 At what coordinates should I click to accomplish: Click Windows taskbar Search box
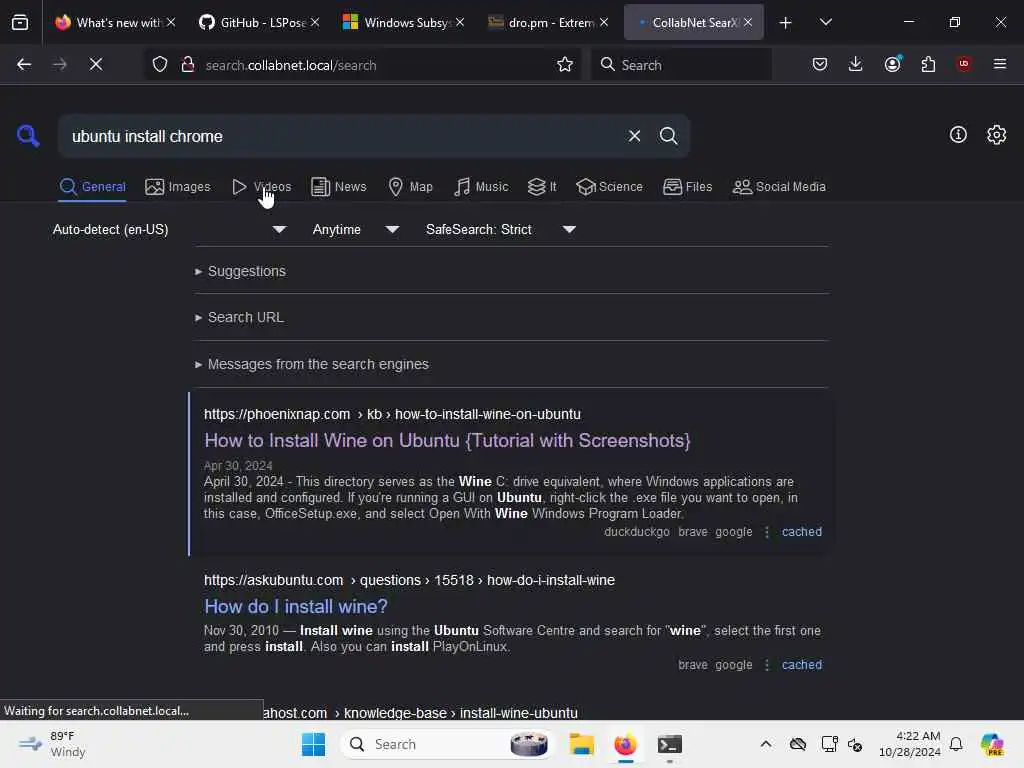pos(447,744)
